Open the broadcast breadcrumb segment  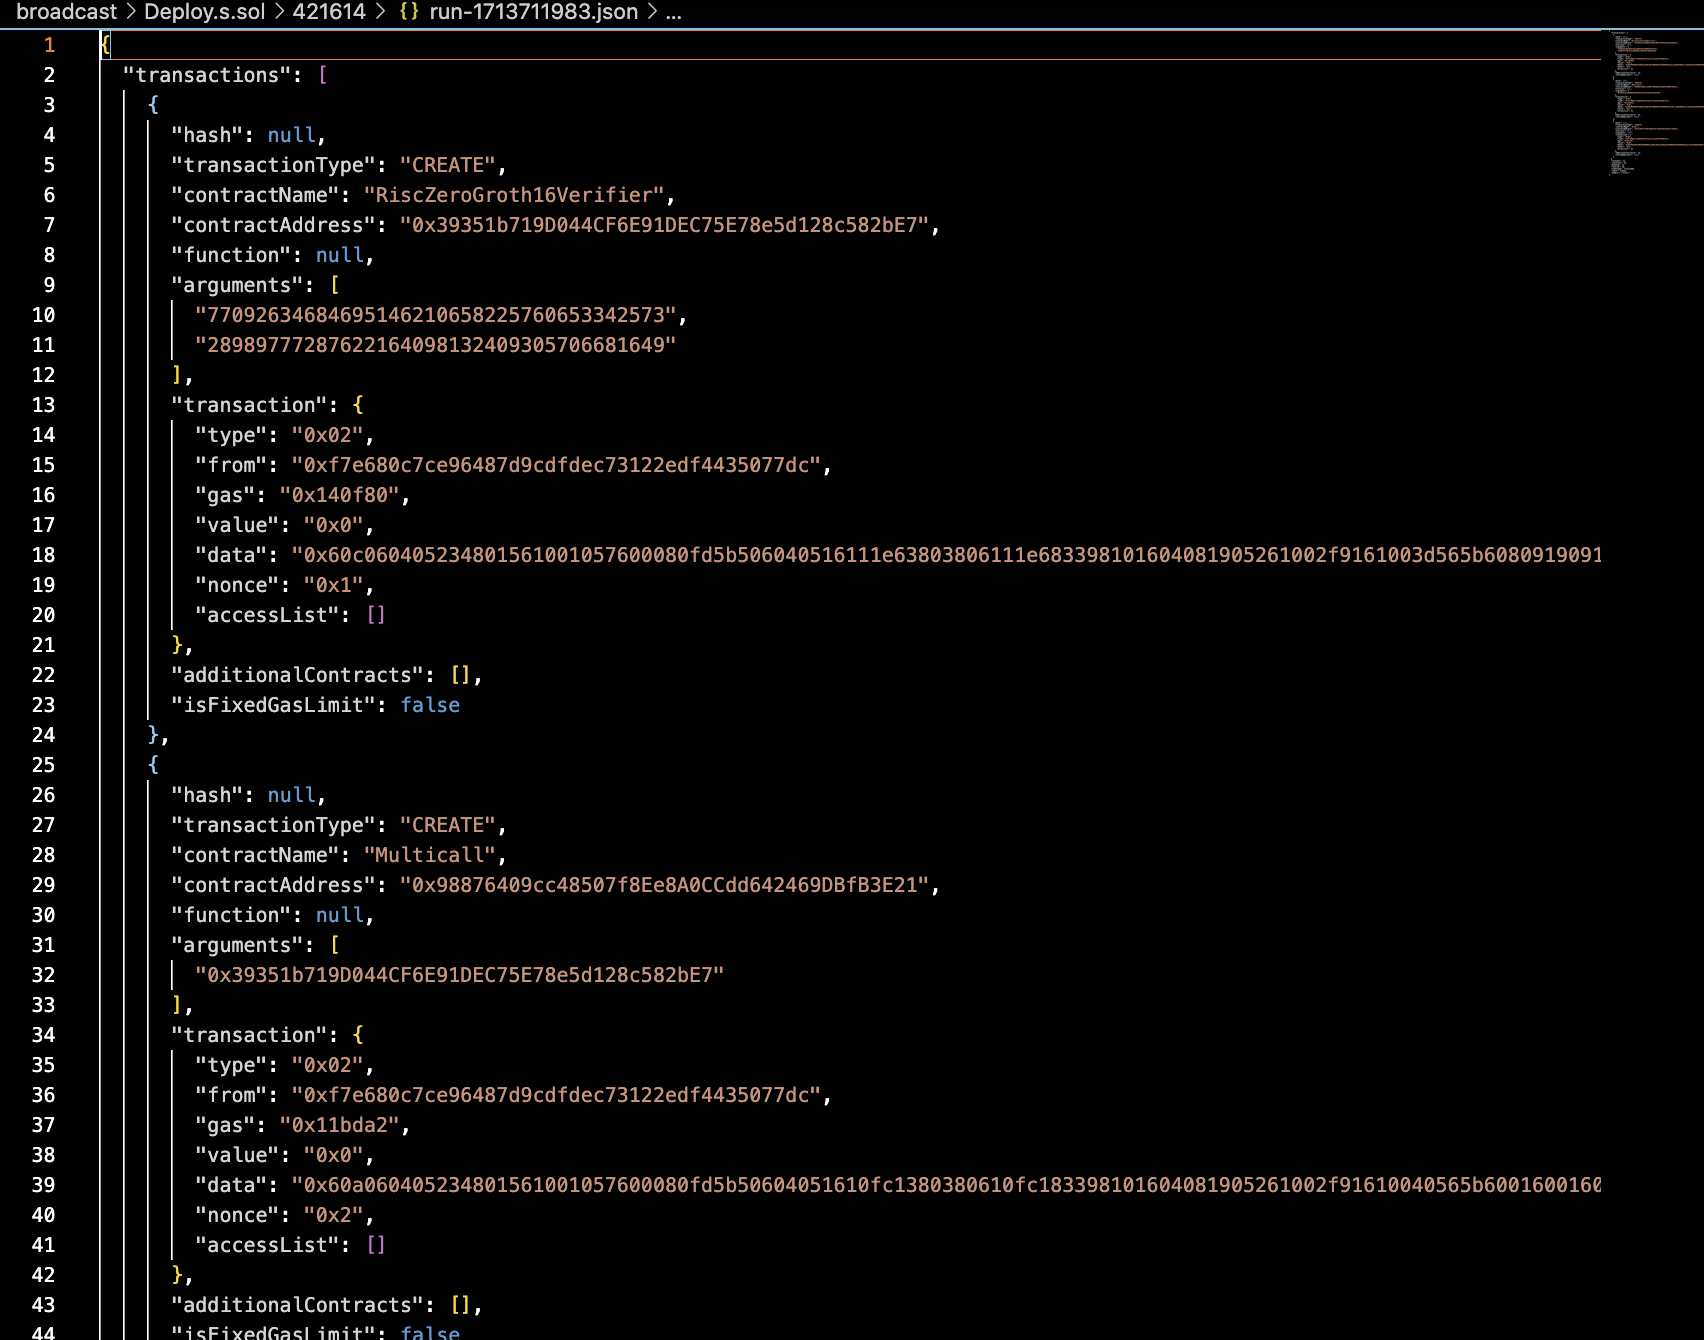tap(67, 12)
